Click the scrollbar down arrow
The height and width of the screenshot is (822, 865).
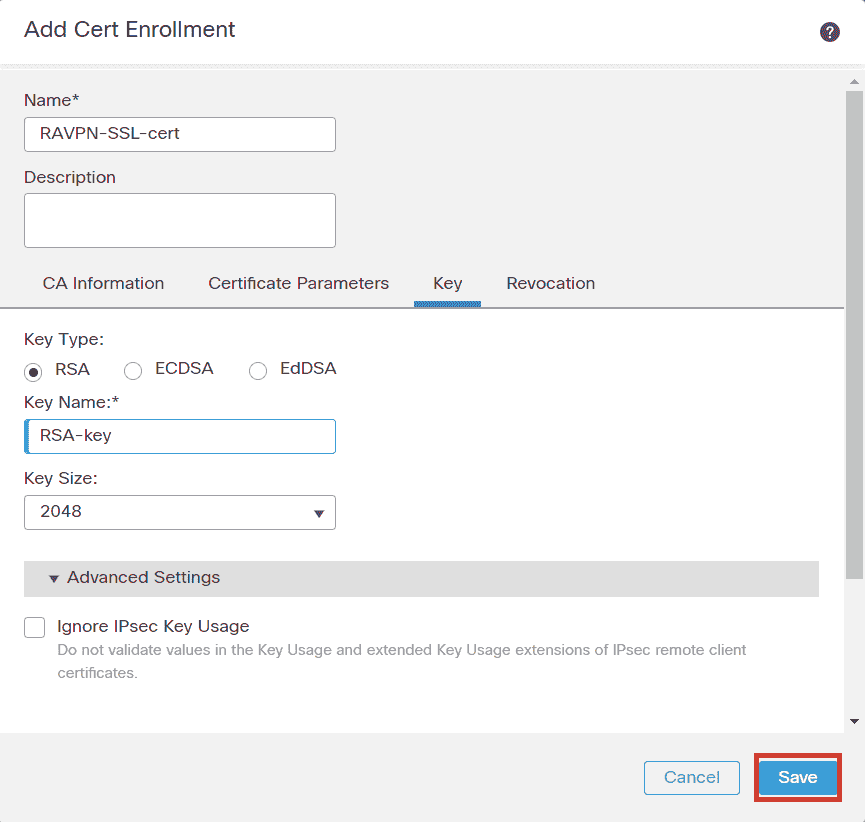[854, 721]
